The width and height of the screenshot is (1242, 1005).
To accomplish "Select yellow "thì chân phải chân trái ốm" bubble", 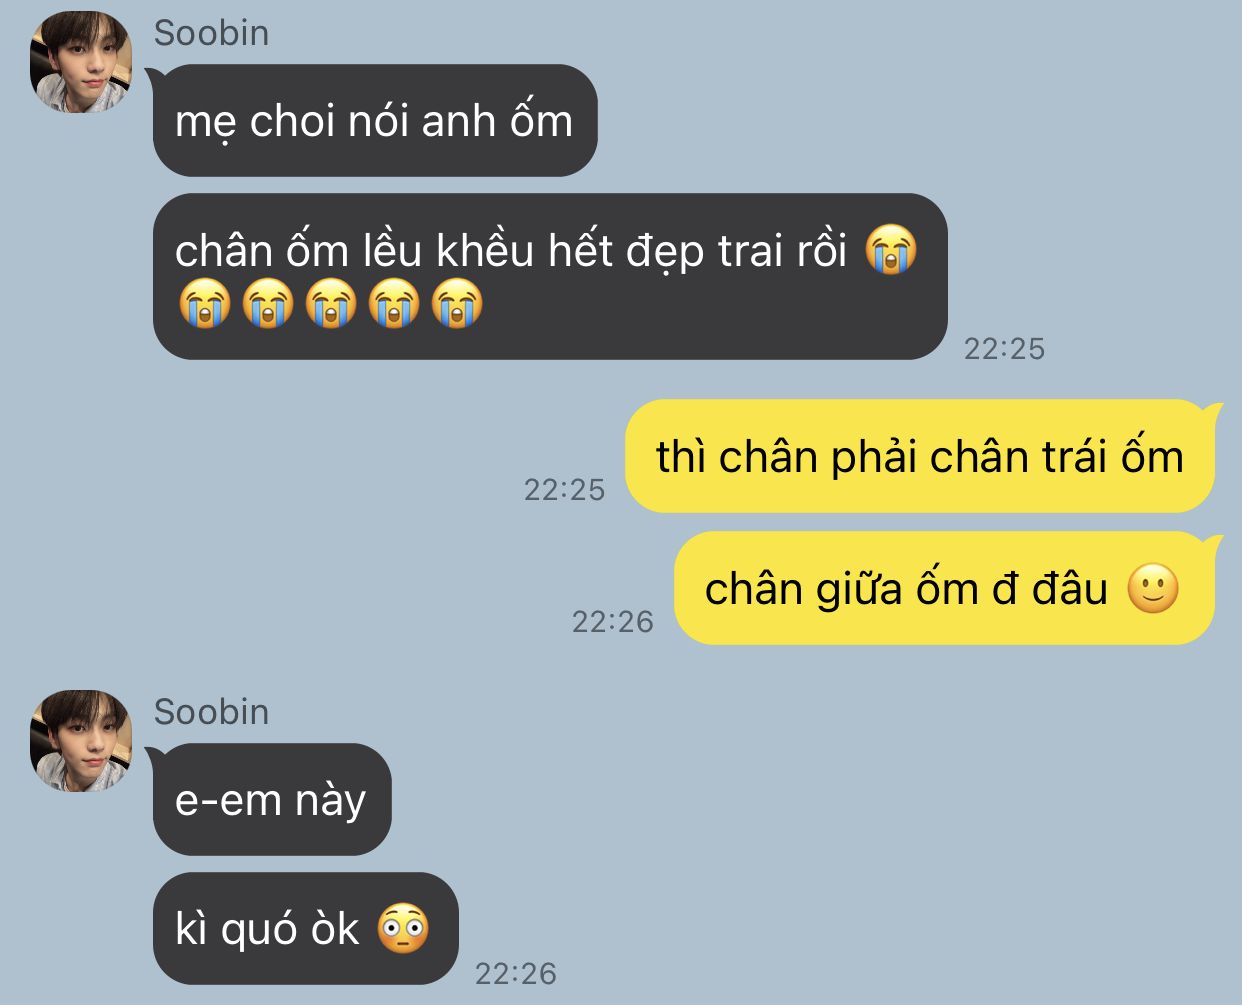I will coord(920,457).
